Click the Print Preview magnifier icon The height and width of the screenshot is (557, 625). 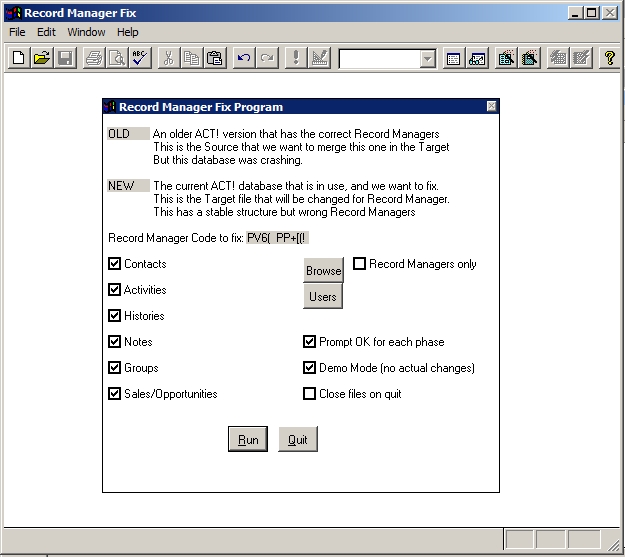point(117,58)
